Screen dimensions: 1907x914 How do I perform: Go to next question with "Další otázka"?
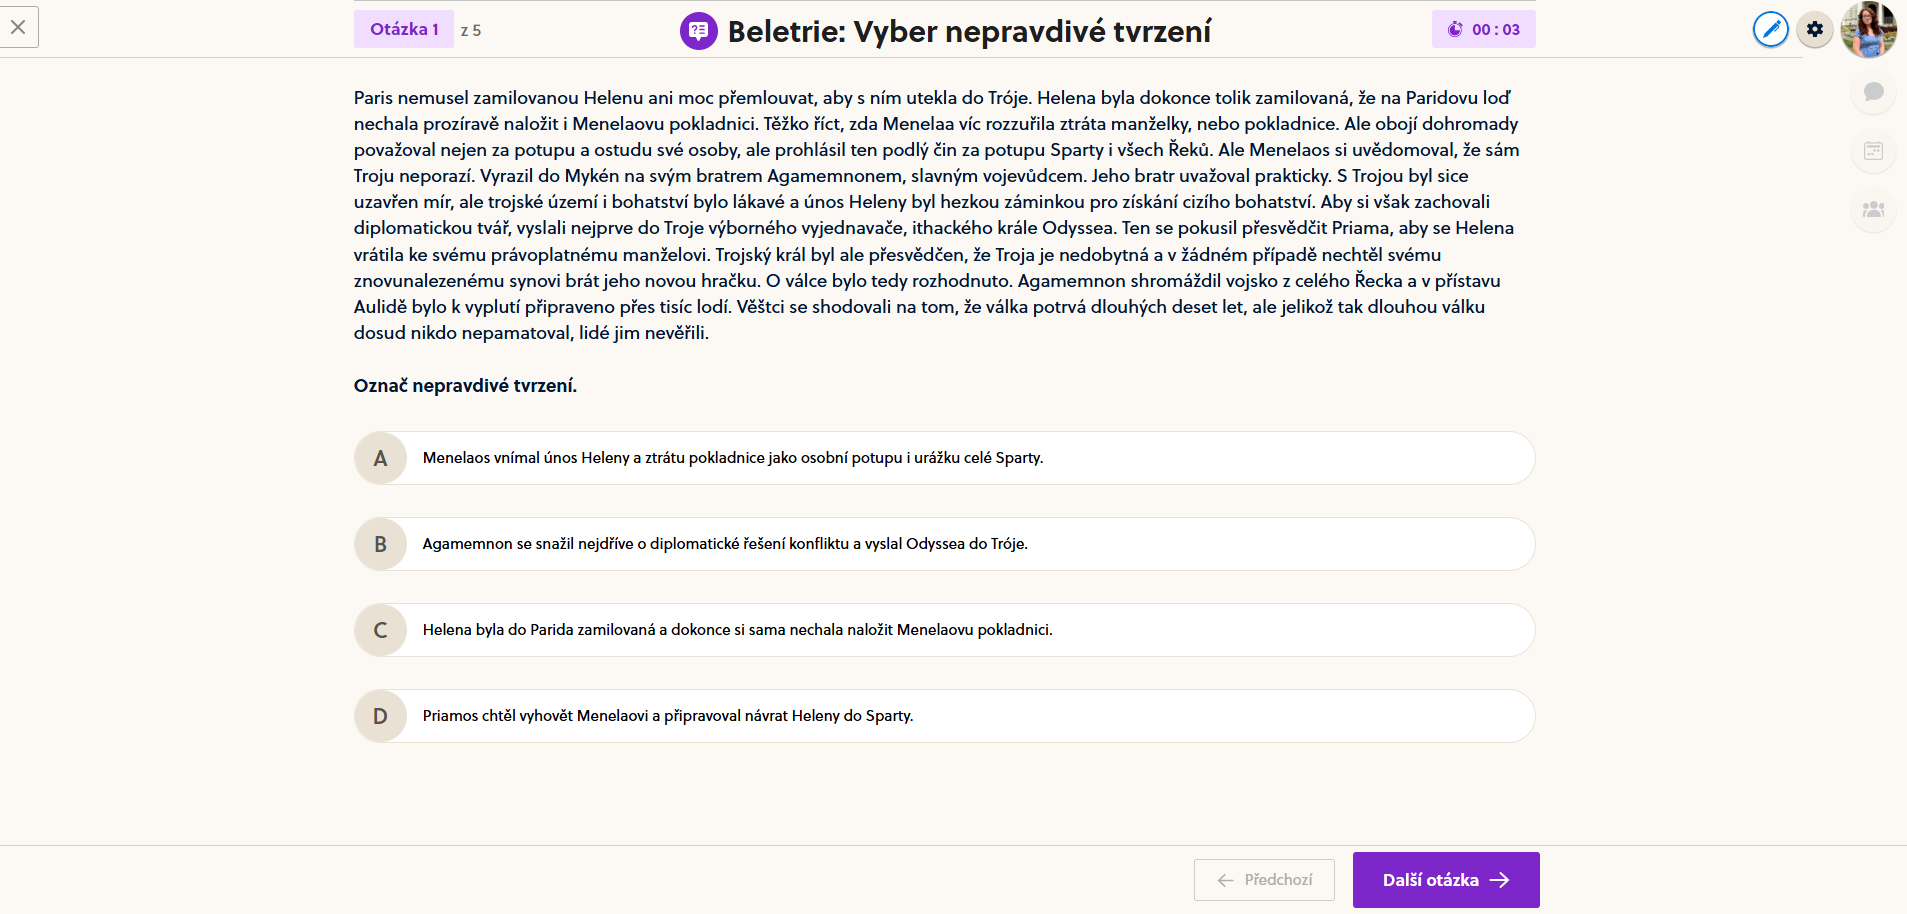click(x=1445, y=880)
